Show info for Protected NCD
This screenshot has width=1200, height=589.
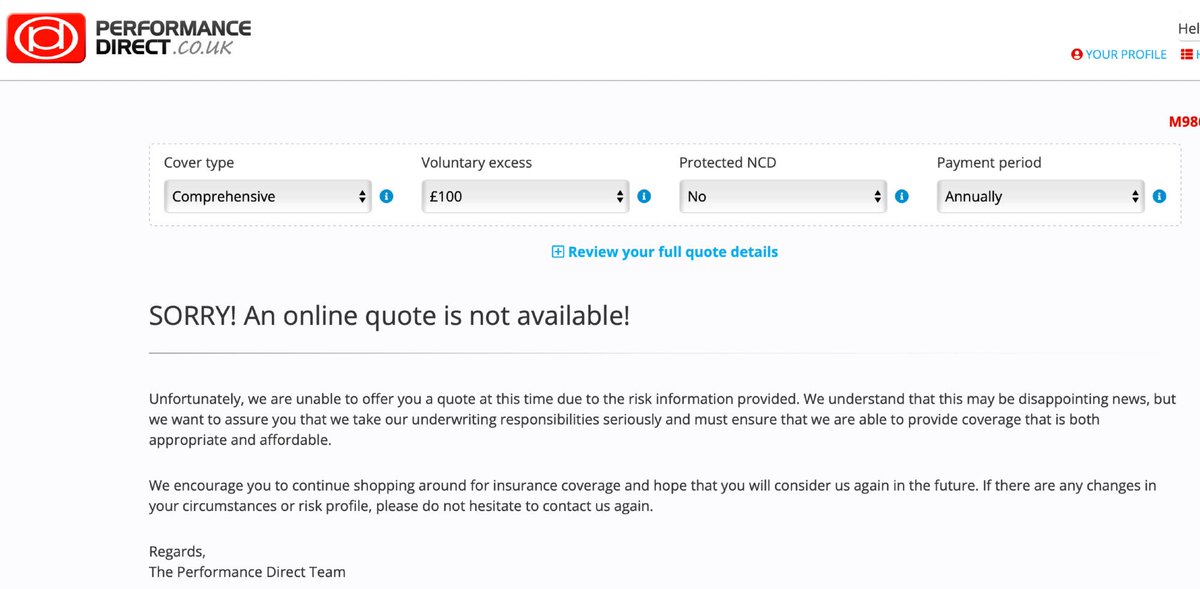[902, 197]
